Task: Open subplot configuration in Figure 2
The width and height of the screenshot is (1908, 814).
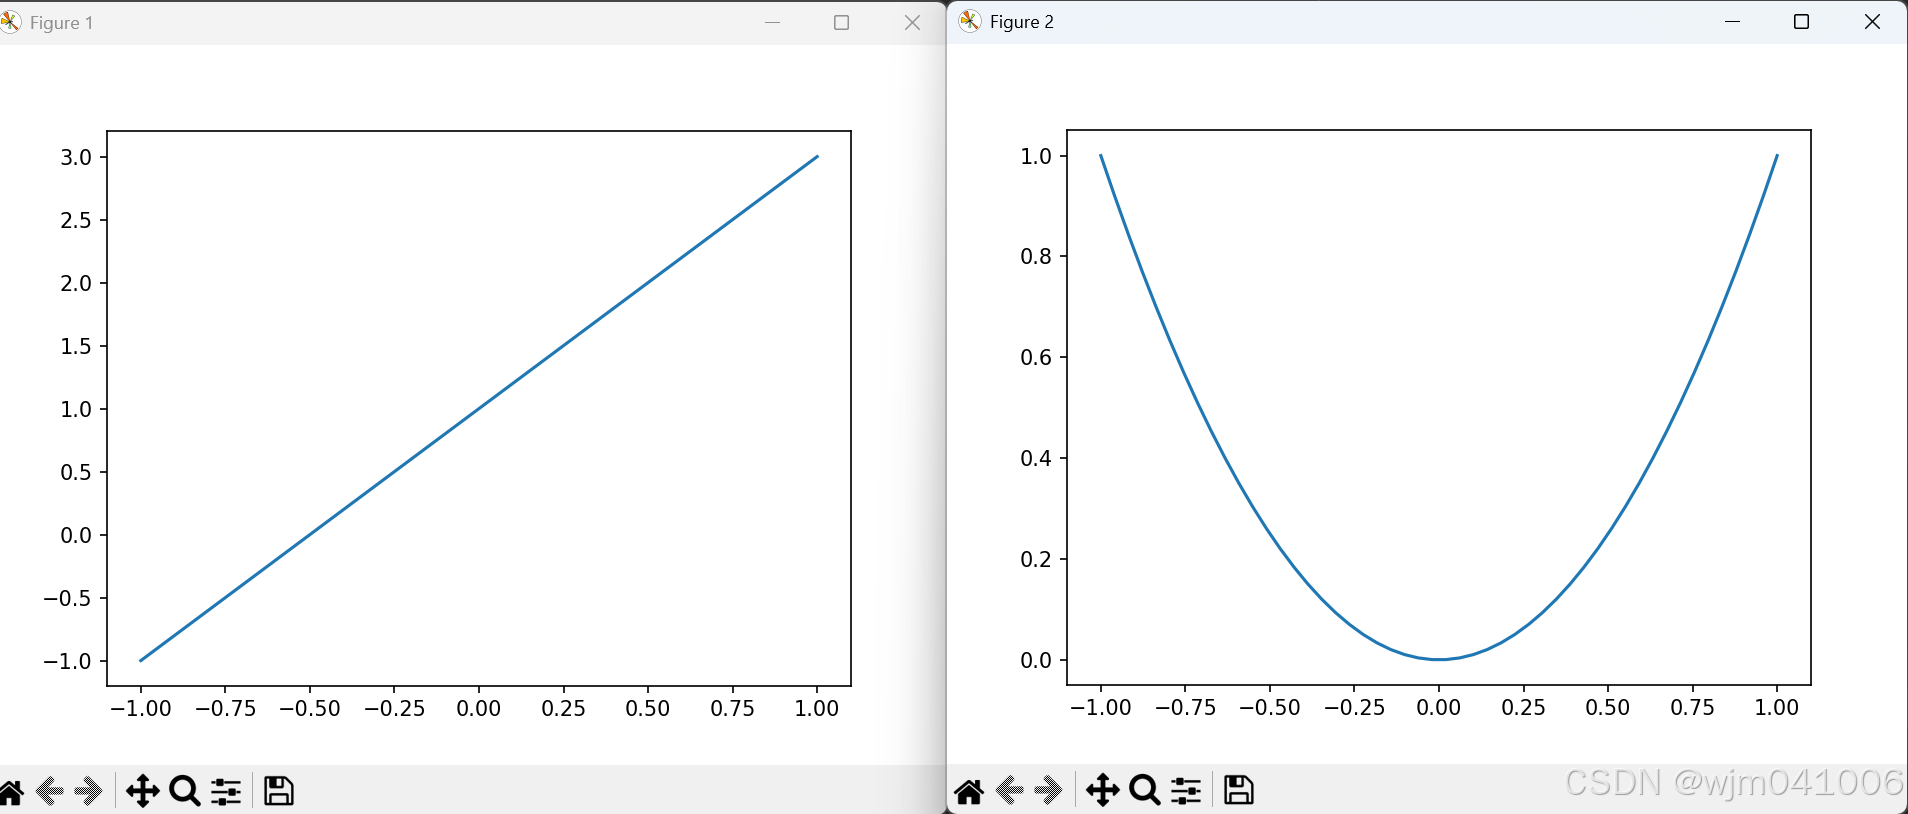Action: (x=1186, y=790)
